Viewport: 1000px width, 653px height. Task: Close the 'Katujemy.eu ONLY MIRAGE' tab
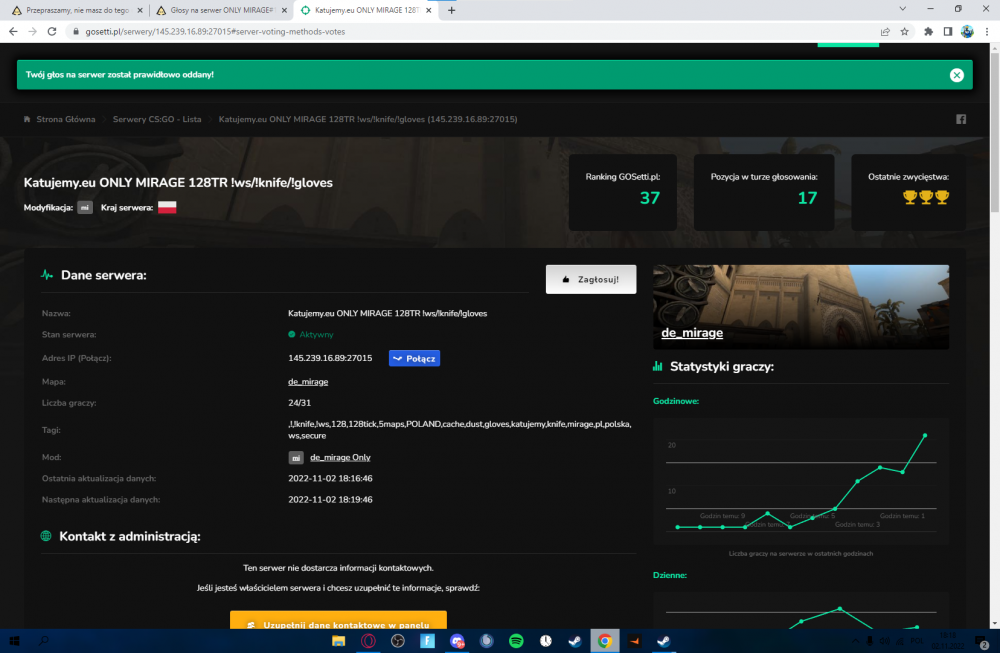(429, 10)
